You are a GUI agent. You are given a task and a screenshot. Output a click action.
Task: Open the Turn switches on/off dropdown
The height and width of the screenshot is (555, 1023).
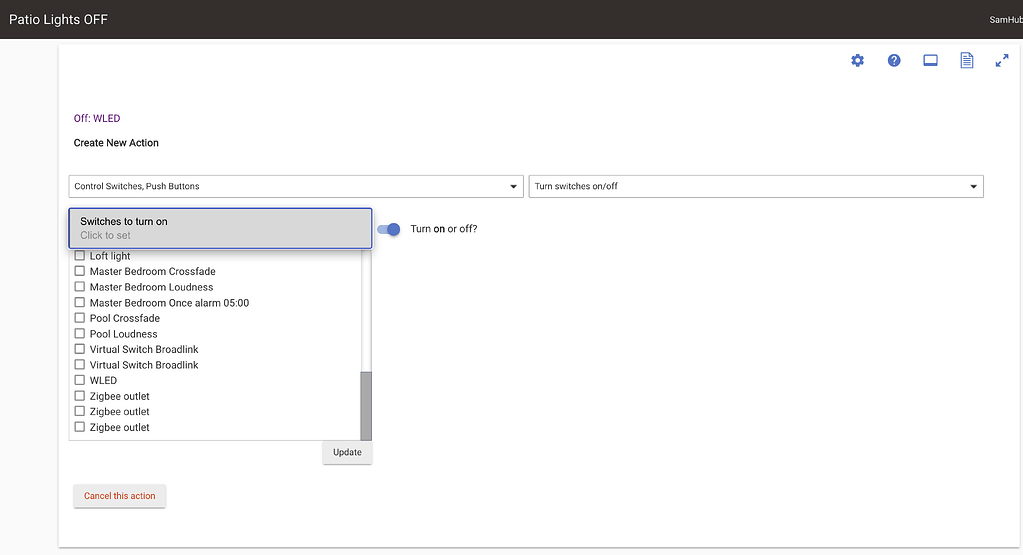click(755, 187)
